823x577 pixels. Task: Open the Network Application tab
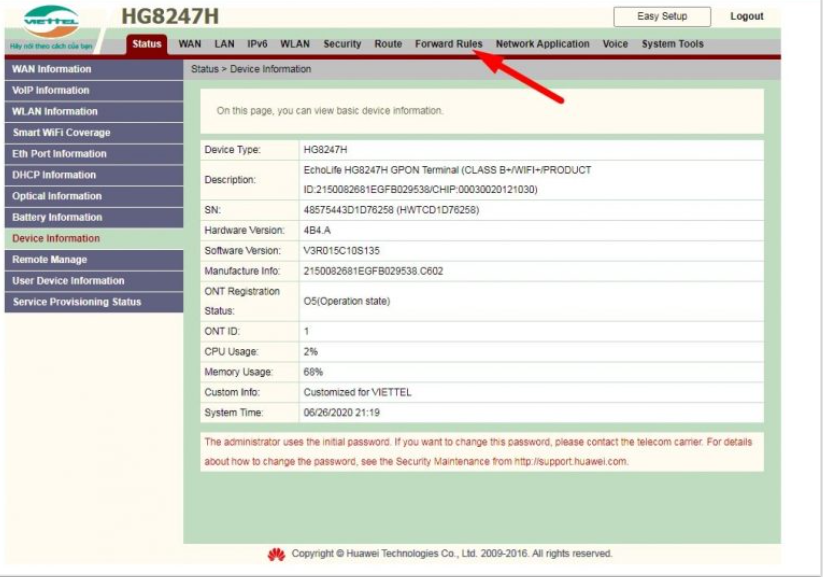tap(542, 44)
